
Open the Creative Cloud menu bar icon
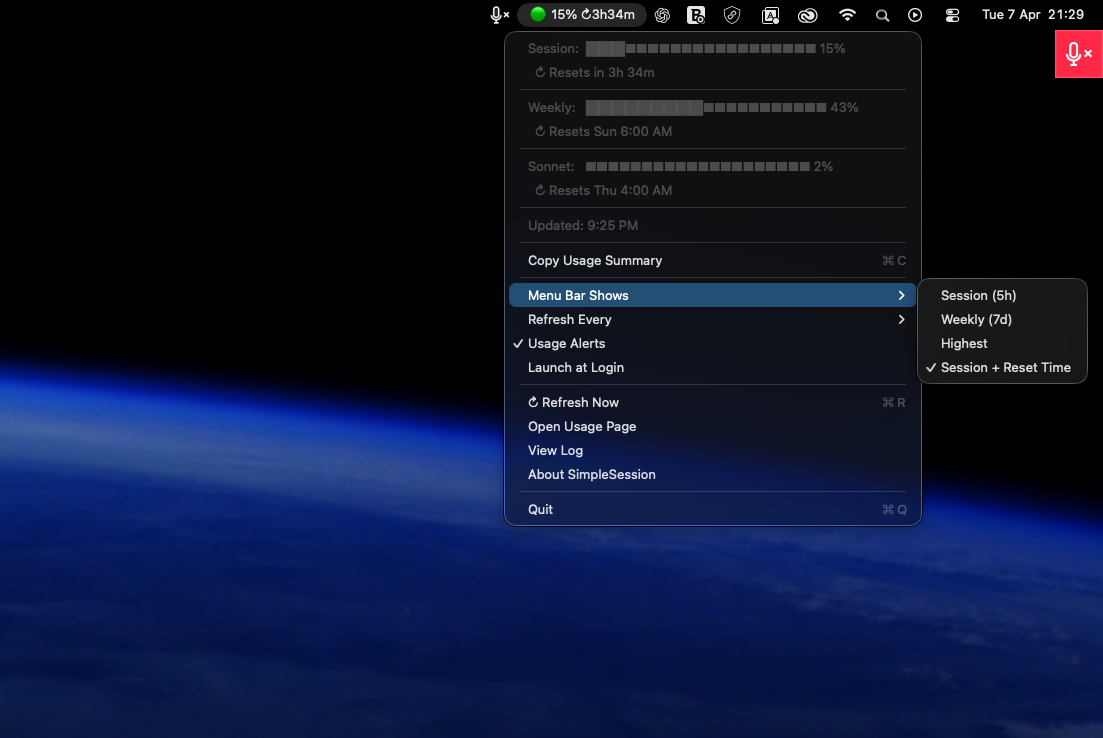tap(808, 15)
